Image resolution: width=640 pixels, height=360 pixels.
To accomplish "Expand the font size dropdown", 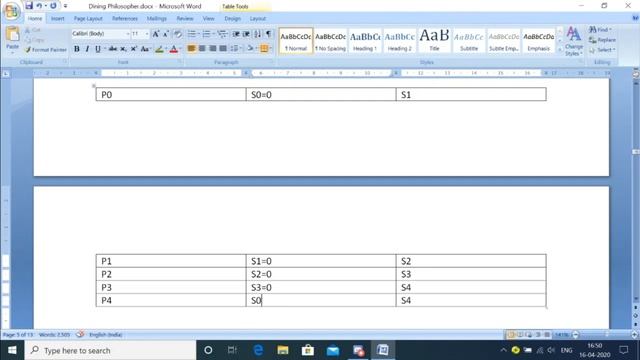I will click(x=147, y=34).
